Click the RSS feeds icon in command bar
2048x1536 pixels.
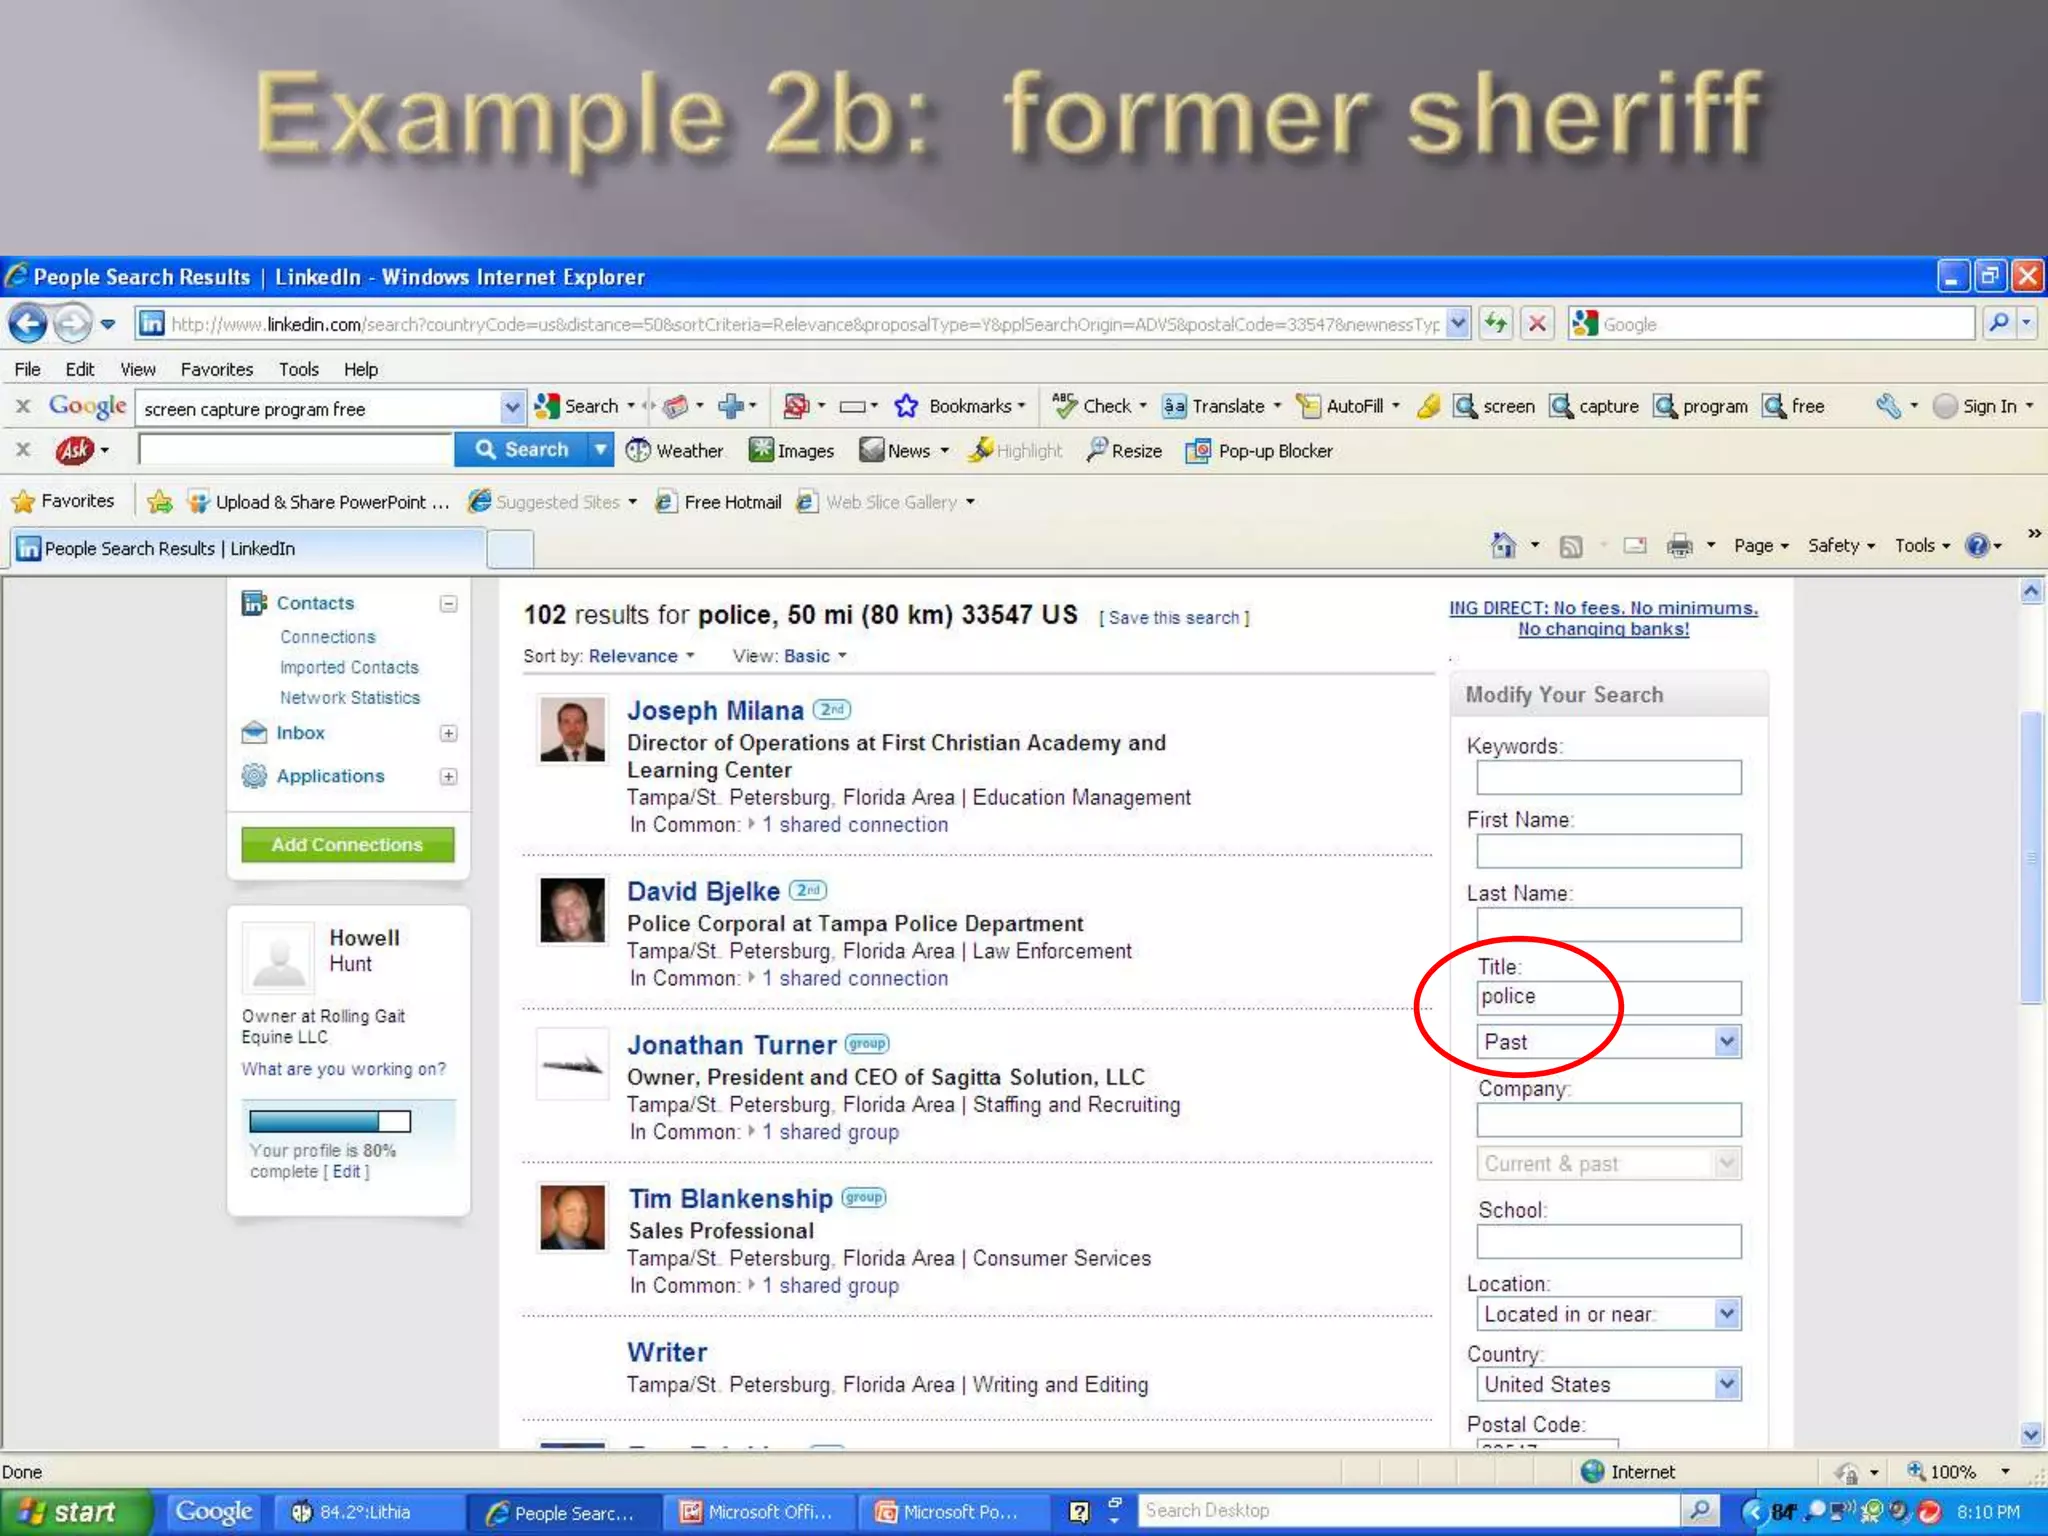[x=1571, y=546]
